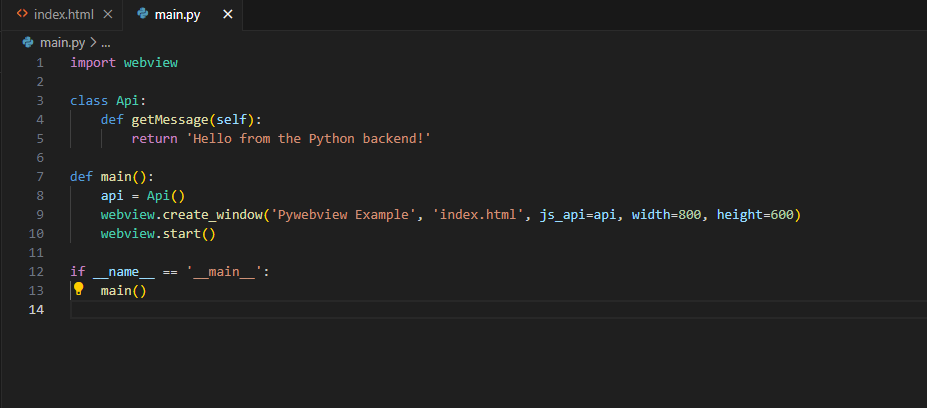Click the Python file icon in breadcrumb
Viewport: 927px width, 408px height.
(28, 42)
